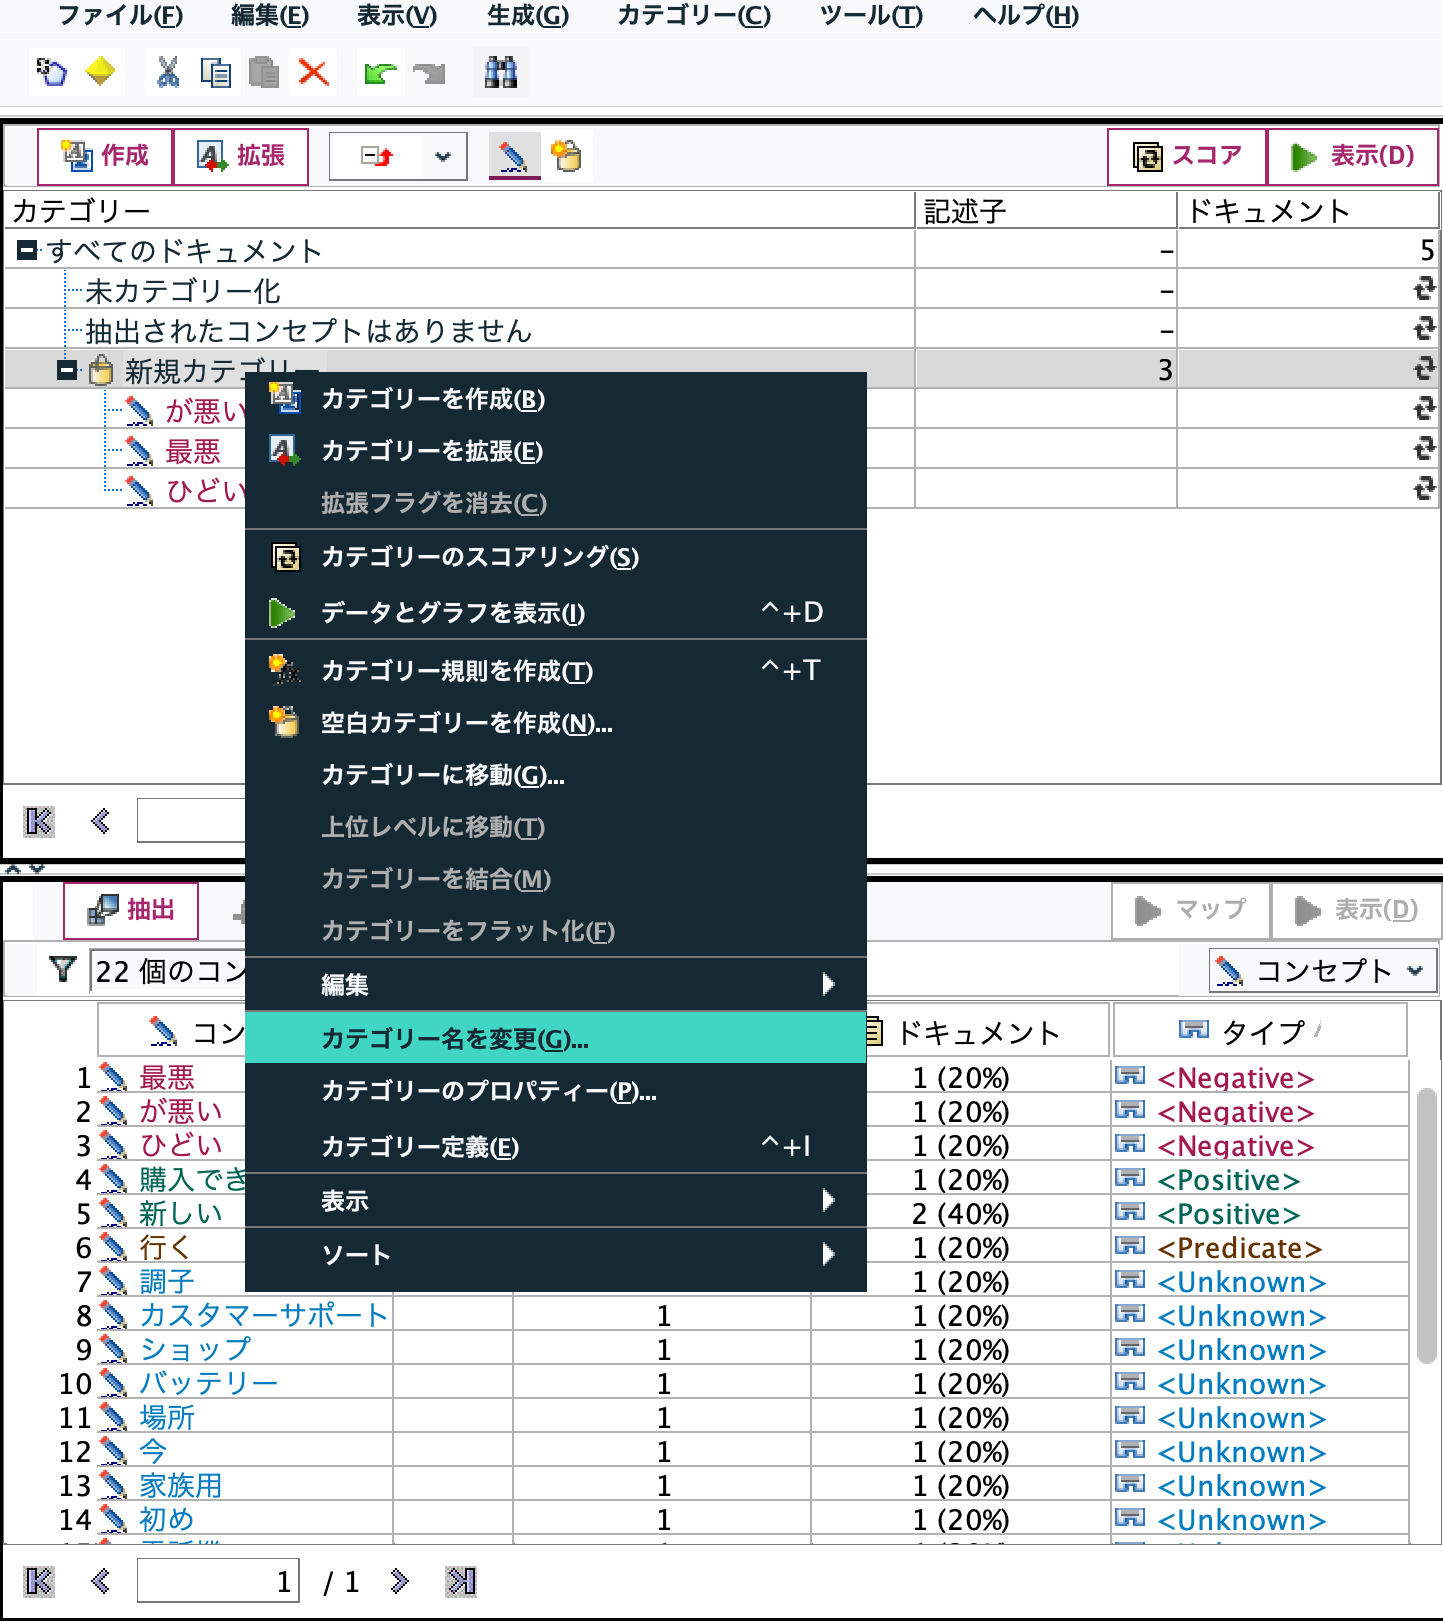Viewport: 1443px width, 1621px height.
Task: Click the concept list vertical scrollbar
Action: [1426, 1225]
